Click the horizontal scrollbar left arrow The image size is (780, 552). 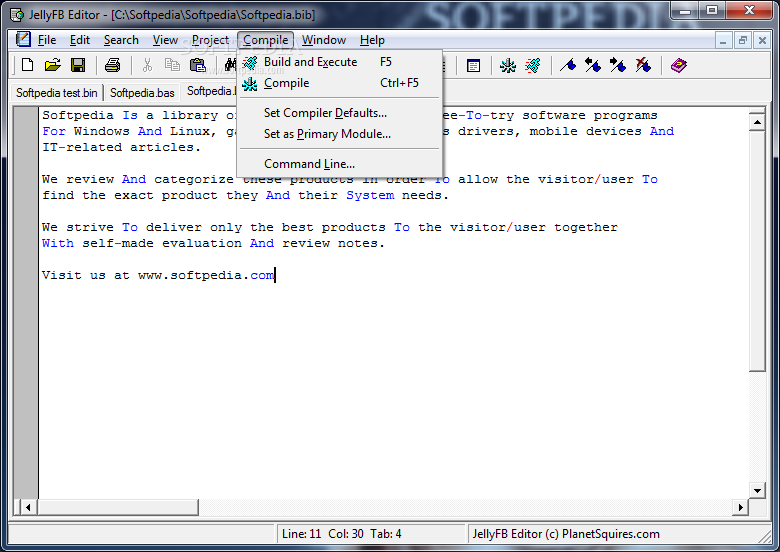28,507
